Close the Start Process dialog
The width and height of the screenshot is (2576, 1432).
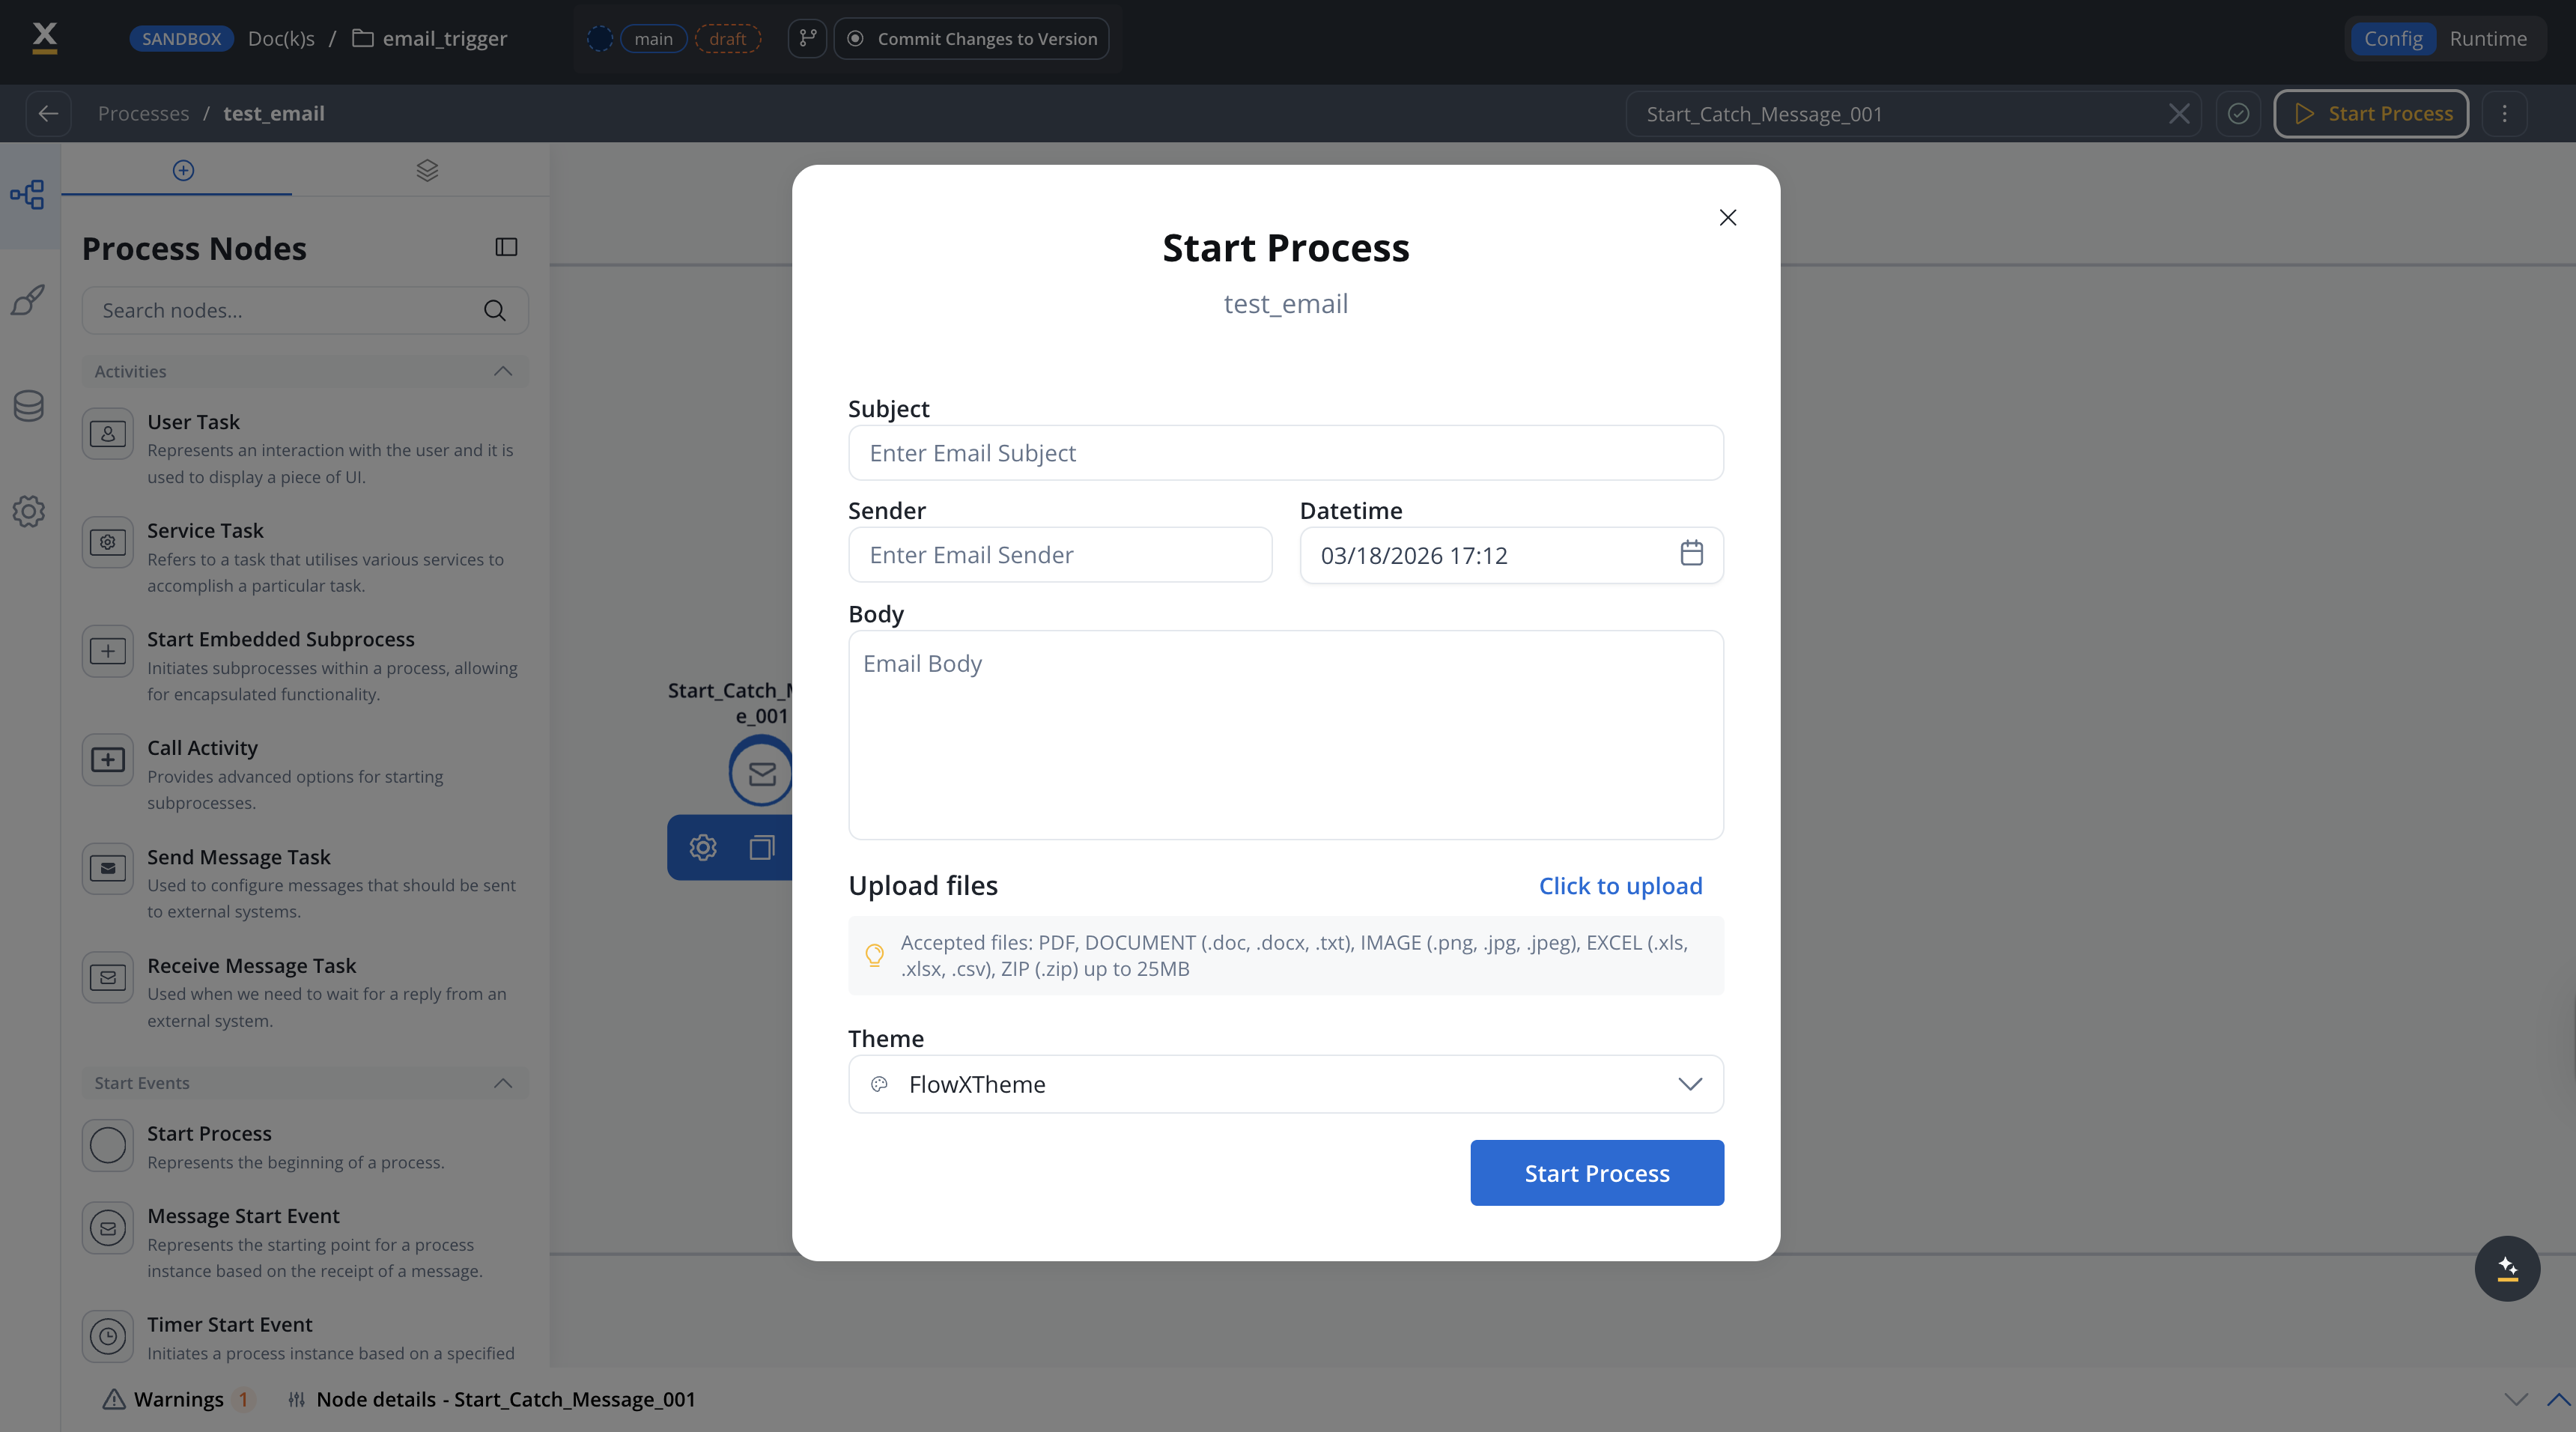point(1727,217)
